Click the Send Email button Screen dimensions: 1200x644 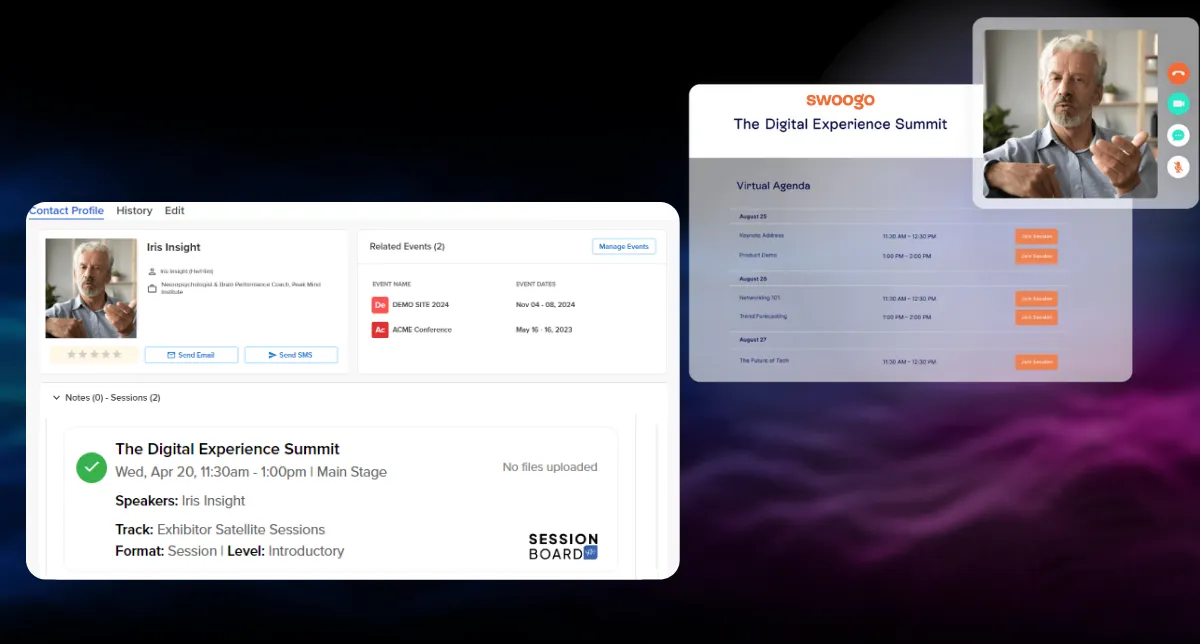191,355
